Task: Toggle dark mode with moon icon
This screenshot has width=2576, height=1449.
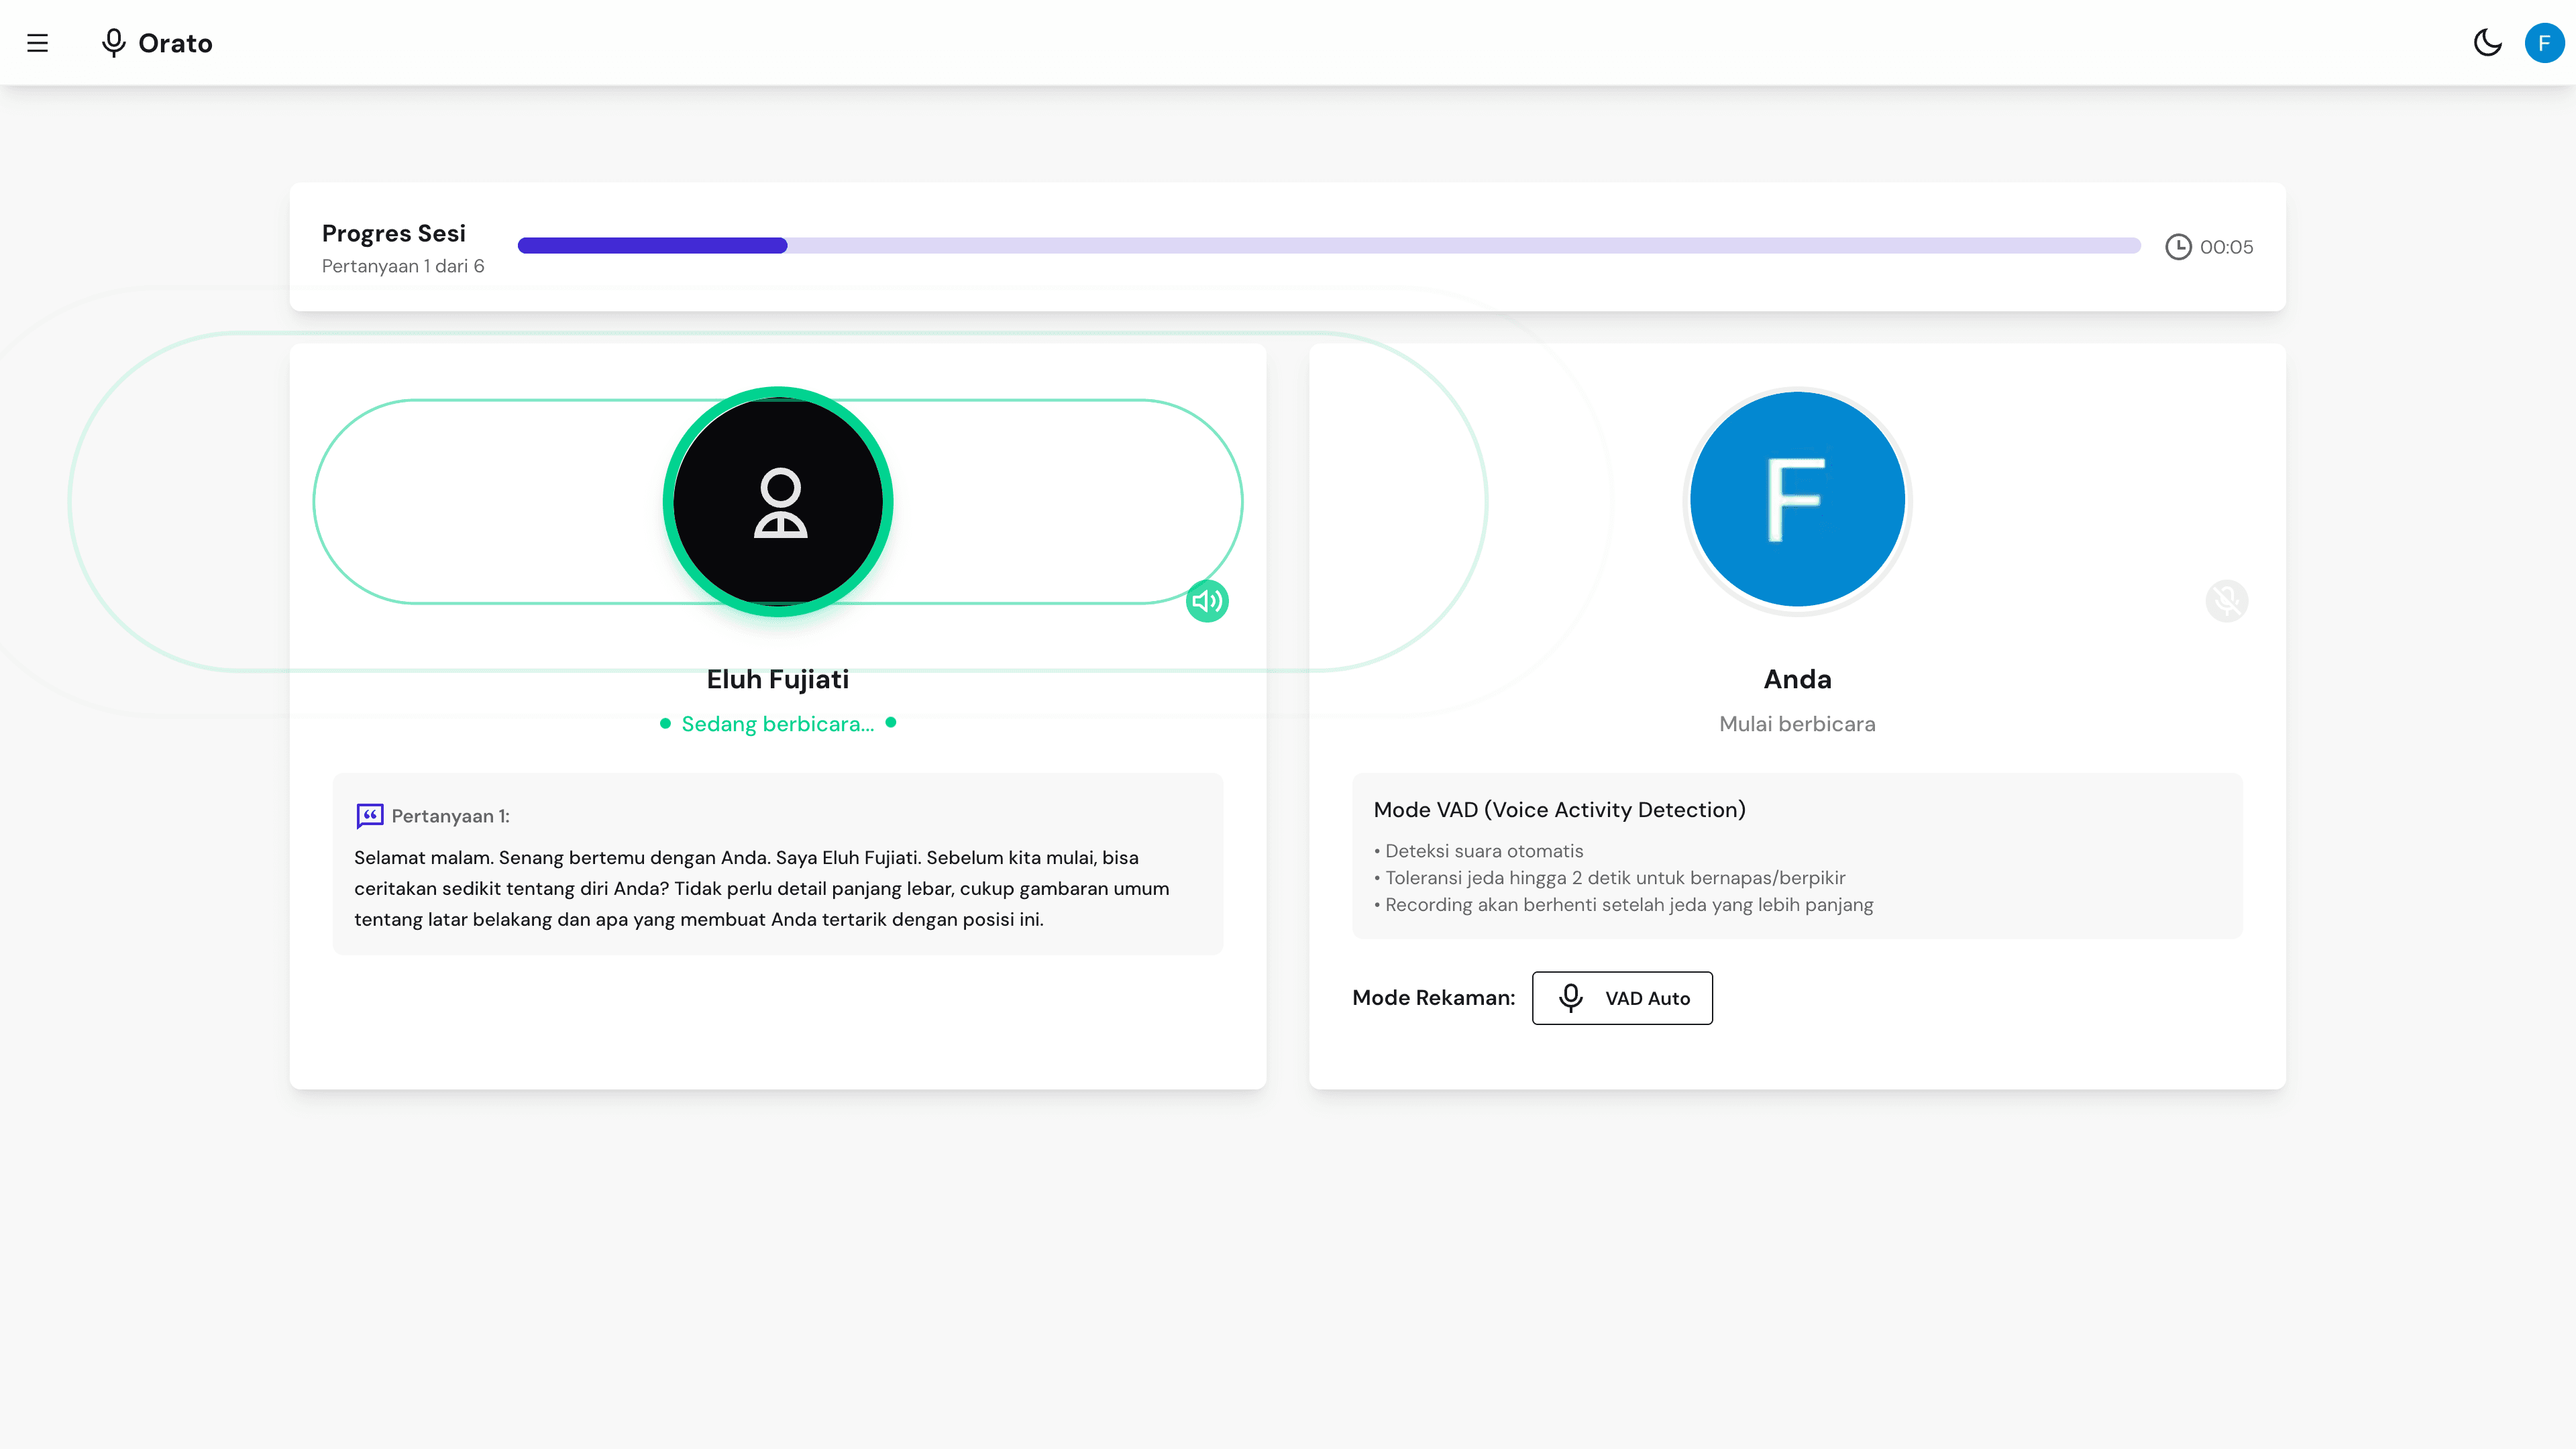Action: tap(2487, 43)
